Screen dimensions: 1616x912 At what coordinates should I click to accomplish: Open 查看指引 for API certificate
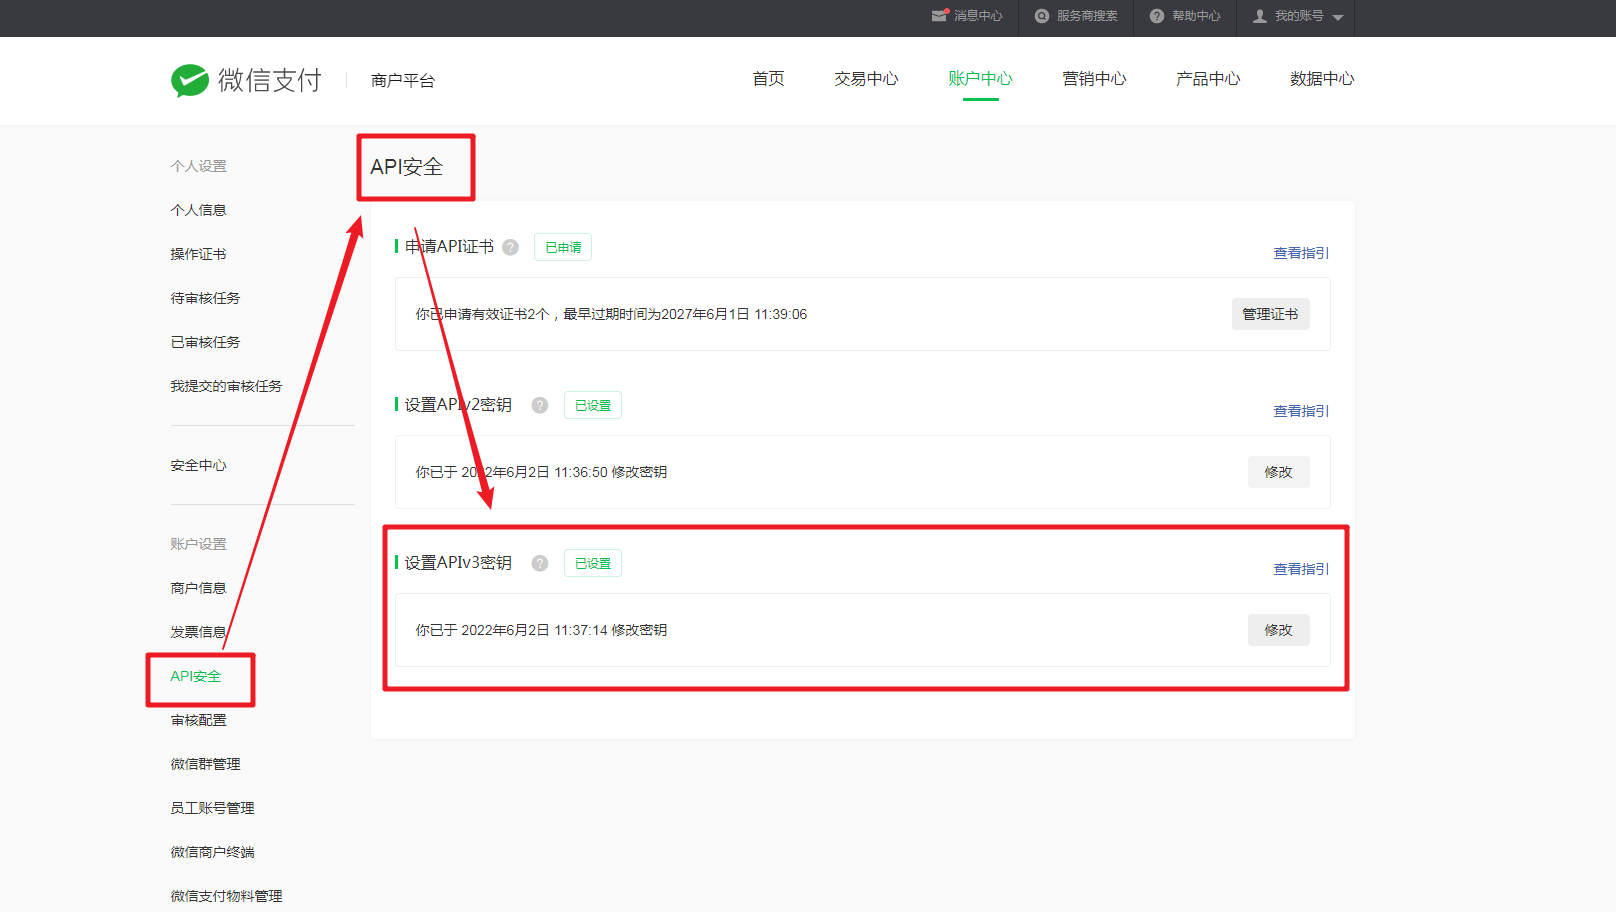(1301, 253)
